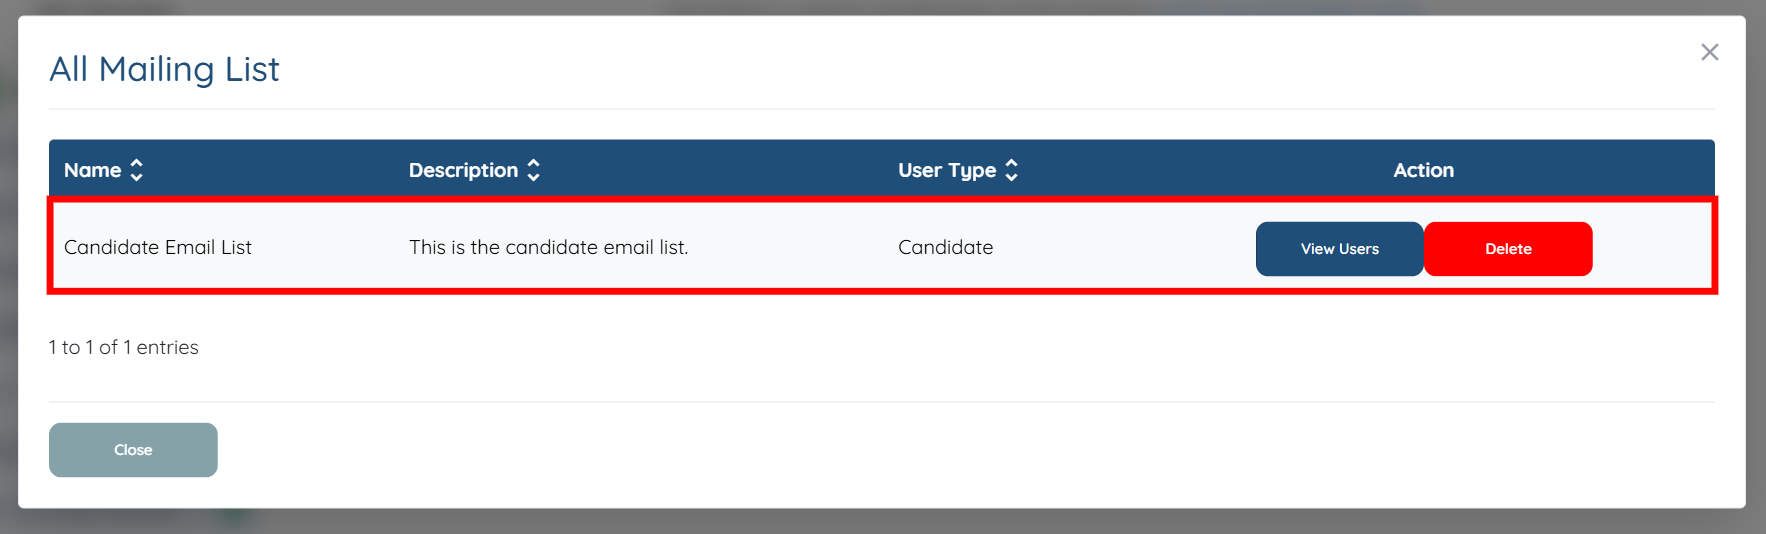Screen dimensions: 1766x534
Task: Click the Action column header
Action: [x=1423, y=170]
